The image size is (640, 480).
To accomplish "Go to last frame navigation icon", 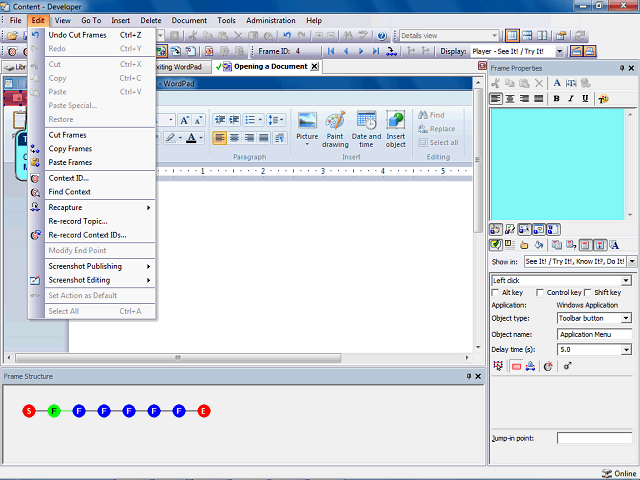I will point(376,51).
